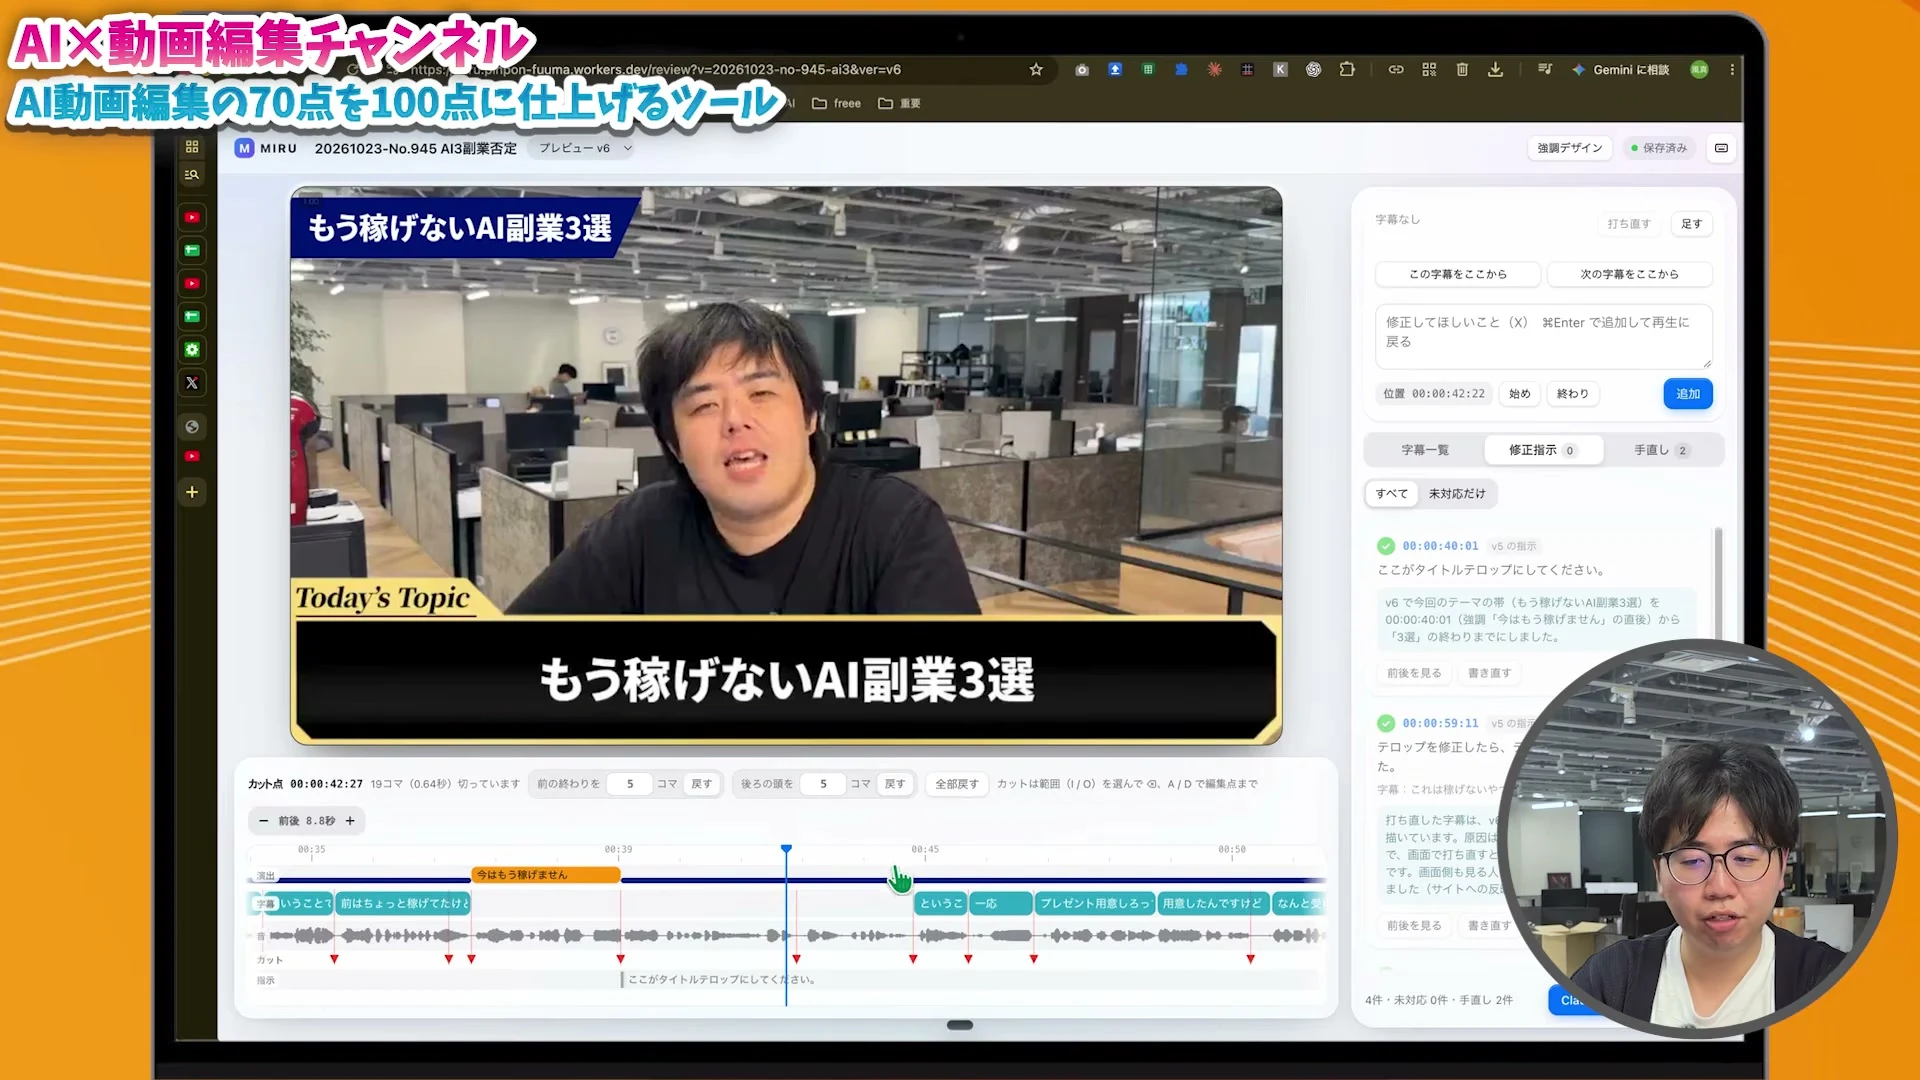Decrease the 前後 8.8秒 zoom with minus
The height and width of the screenshot is (1080, 1920).
pyautogui.click(x=264, y=821)
